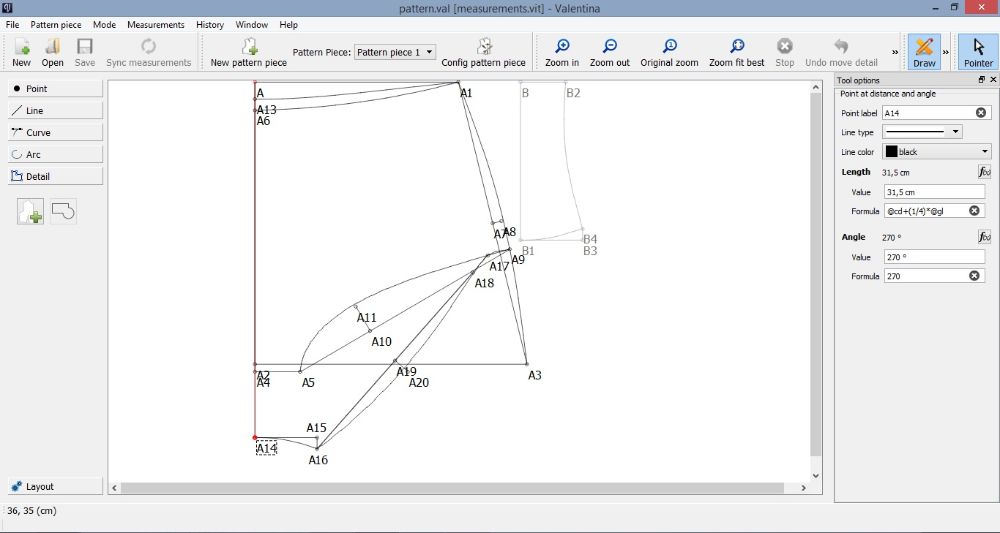Select the Detail tool category
This screenshot has width=1000, height=533.
56,176
